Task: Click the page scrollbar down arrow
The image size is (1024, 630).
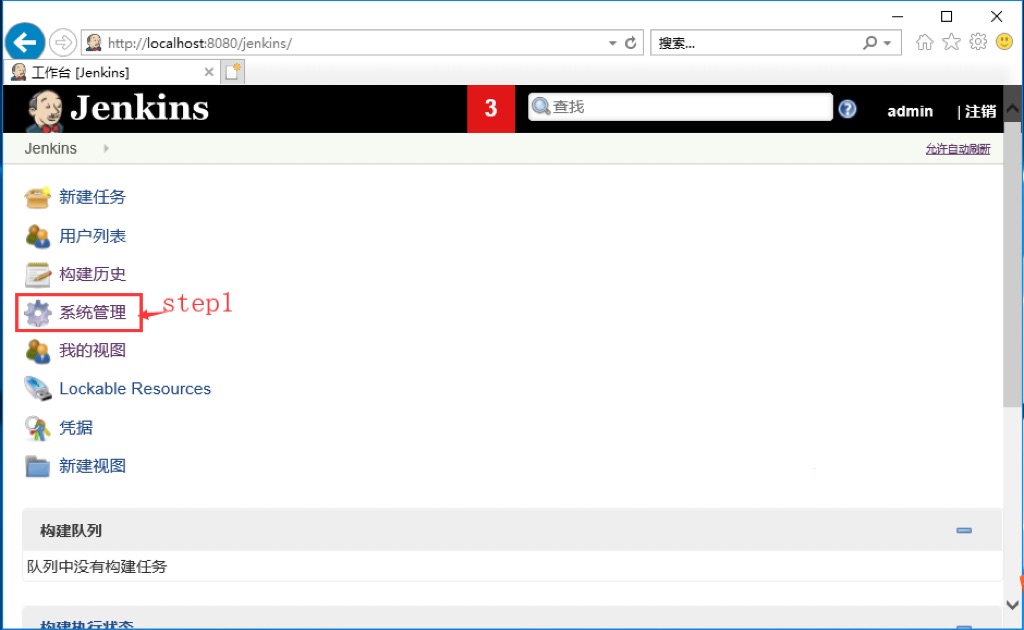Action: (1012, 605)
